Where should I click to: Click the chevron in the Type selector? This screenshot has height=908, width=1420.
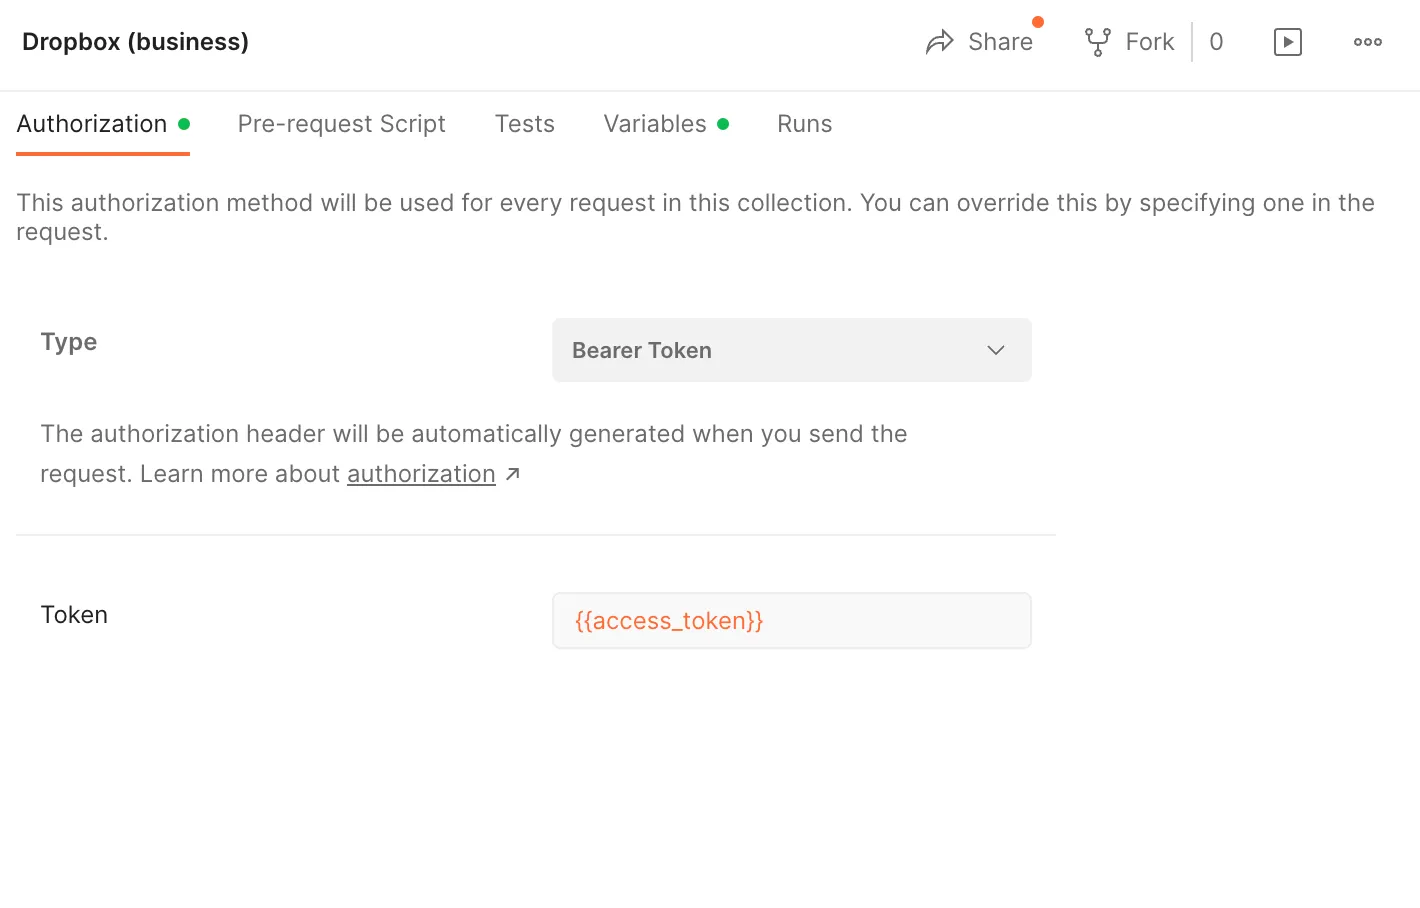click(x=996, y=350)
